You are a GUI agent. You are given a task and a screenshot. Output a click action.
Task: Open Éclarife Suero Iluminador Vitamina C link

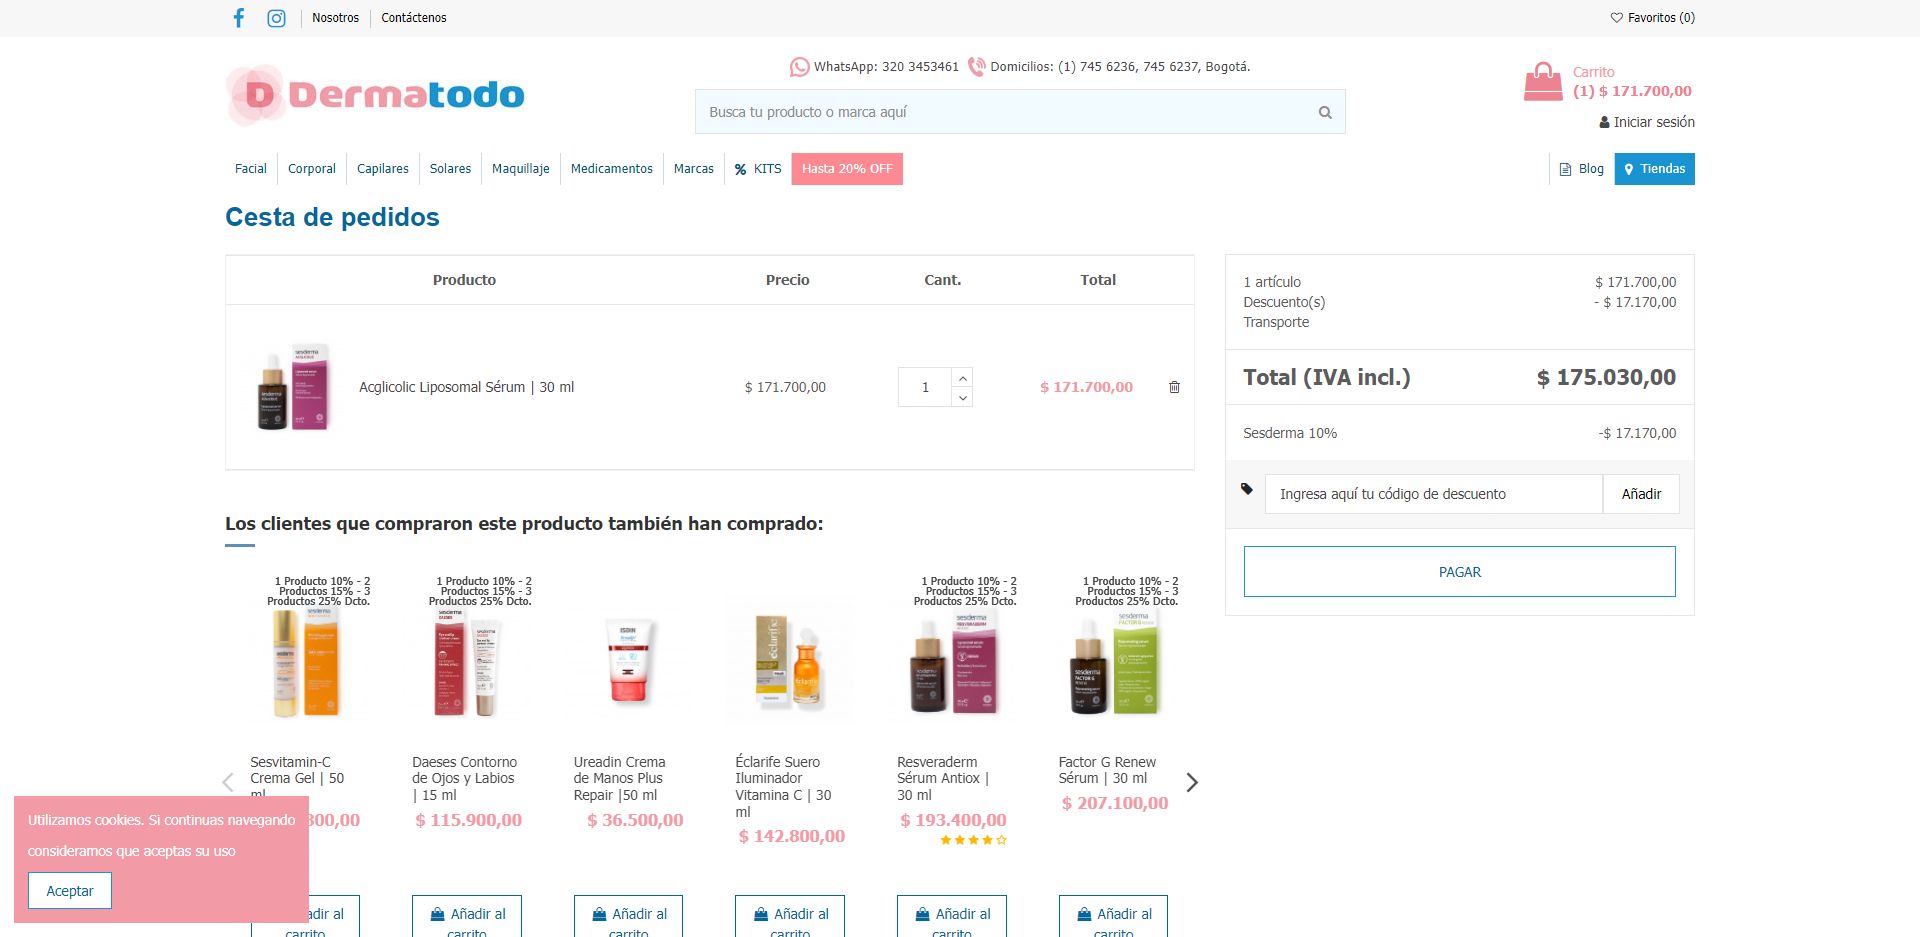784,787
